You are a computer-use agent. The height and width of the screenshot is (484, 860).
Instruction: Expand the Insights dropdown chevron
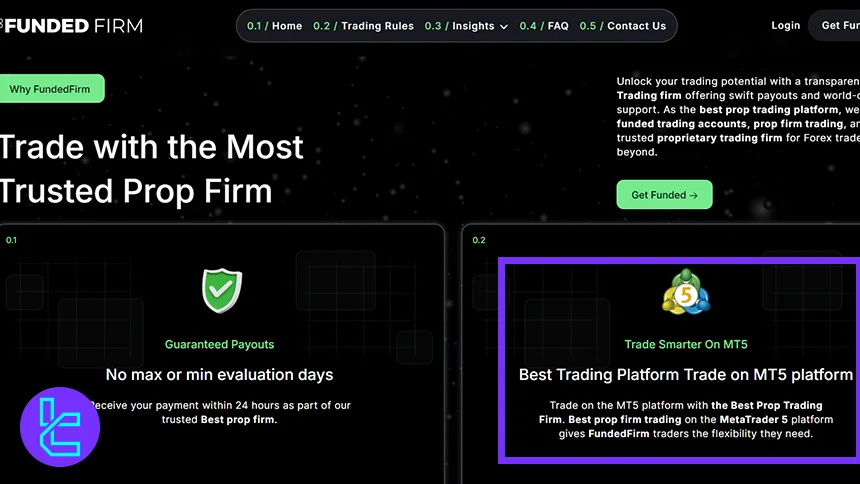tap(504, 26)
